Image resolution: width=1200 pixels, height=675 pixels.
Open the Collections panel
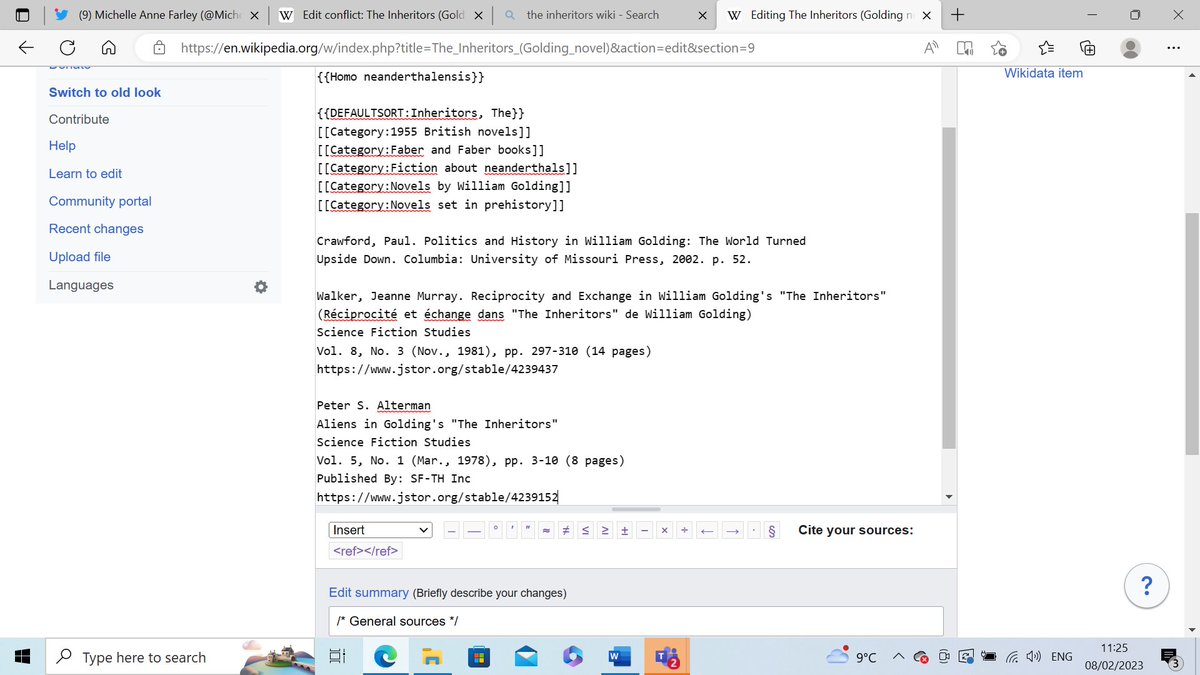pyautogui.click(x=1087, y=48)
